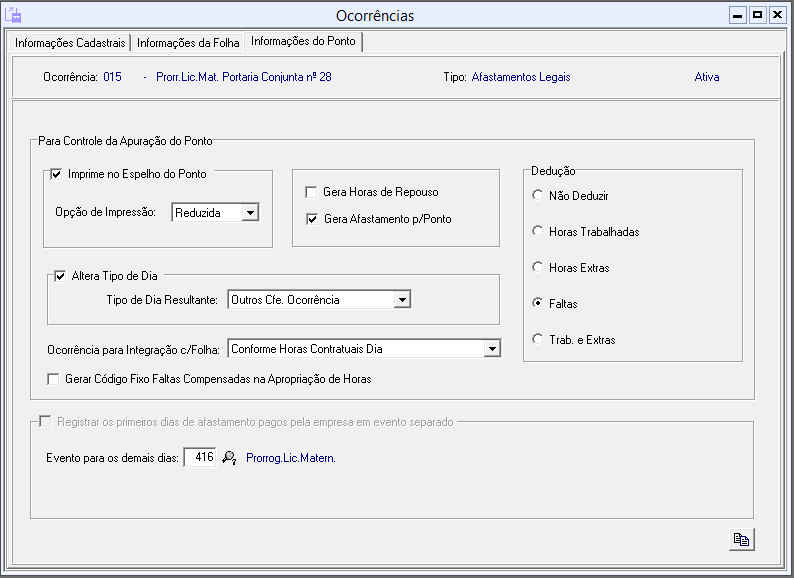Minimize the Ocorrências window
The image size is (794, 578).
click(x=738, y=15)
